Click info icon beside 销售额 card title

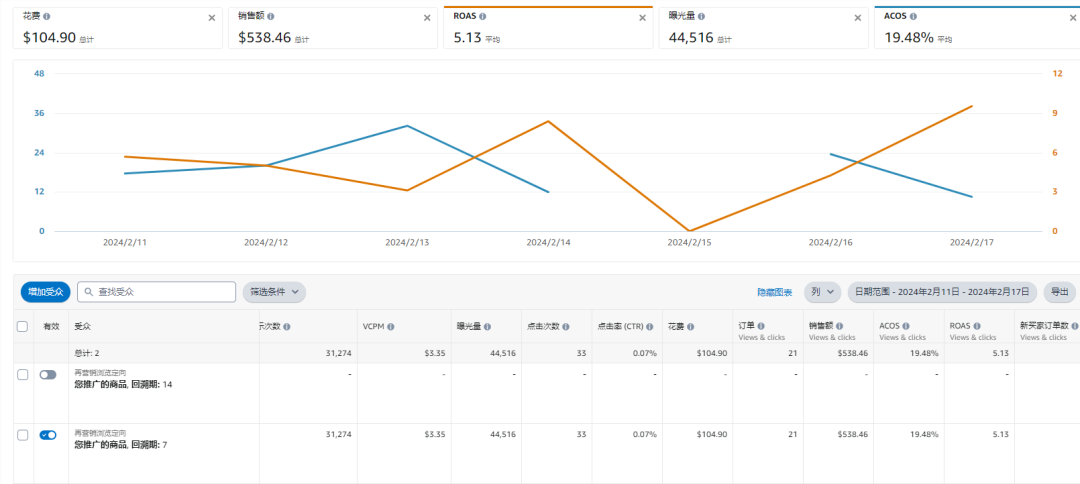[x=272, y=17]
